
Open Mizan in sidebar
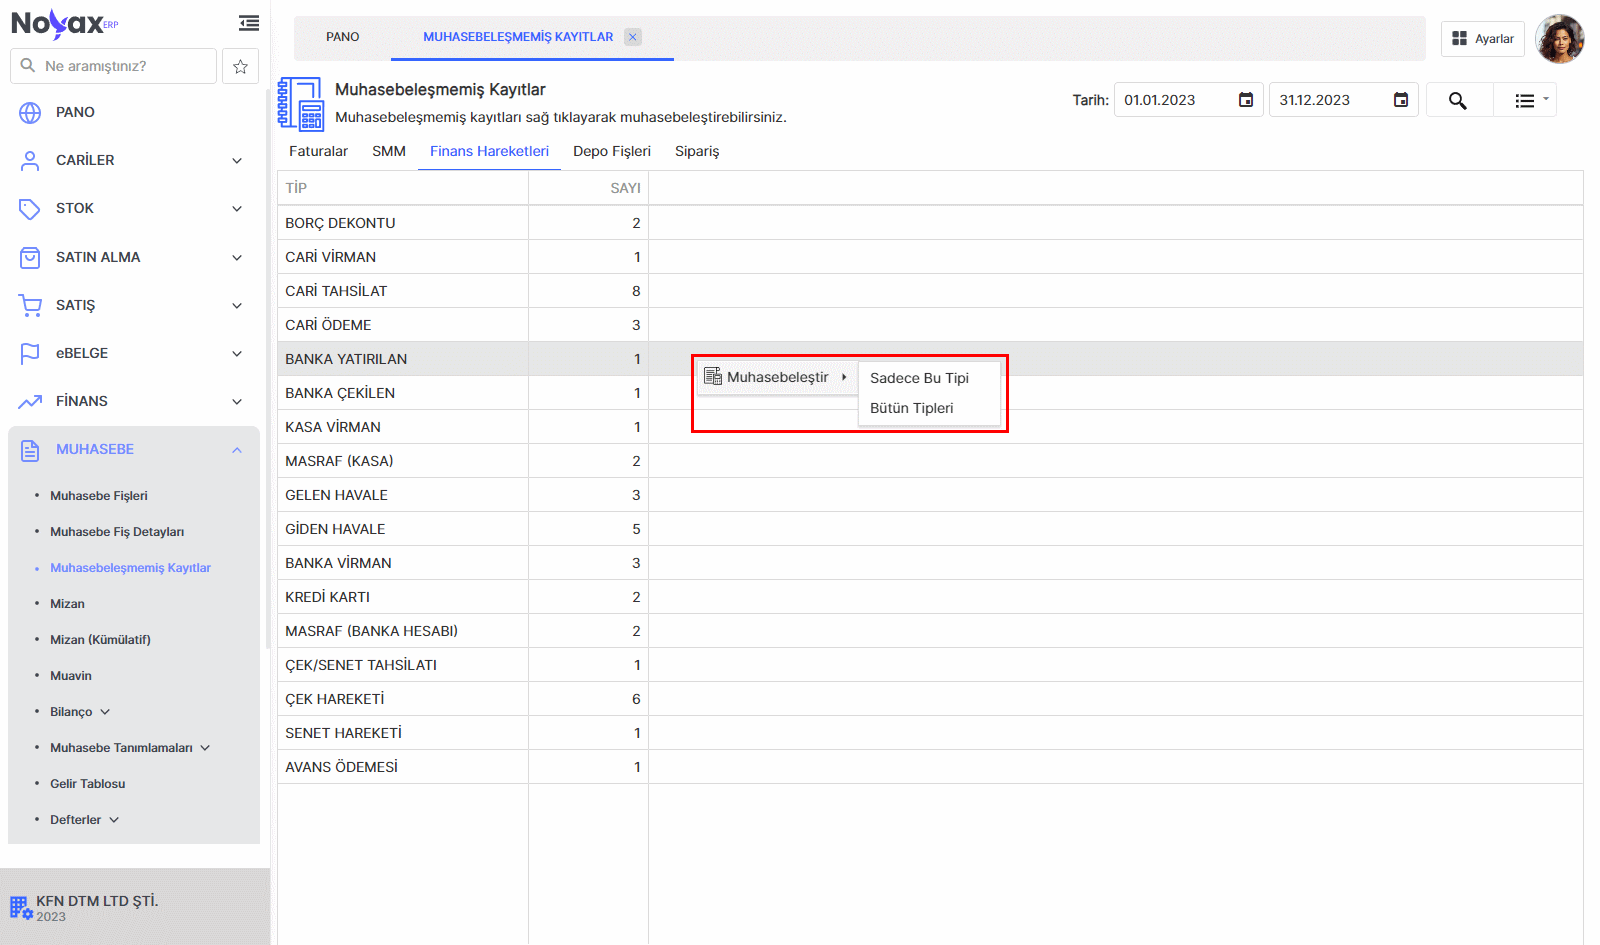click(67, 604)
